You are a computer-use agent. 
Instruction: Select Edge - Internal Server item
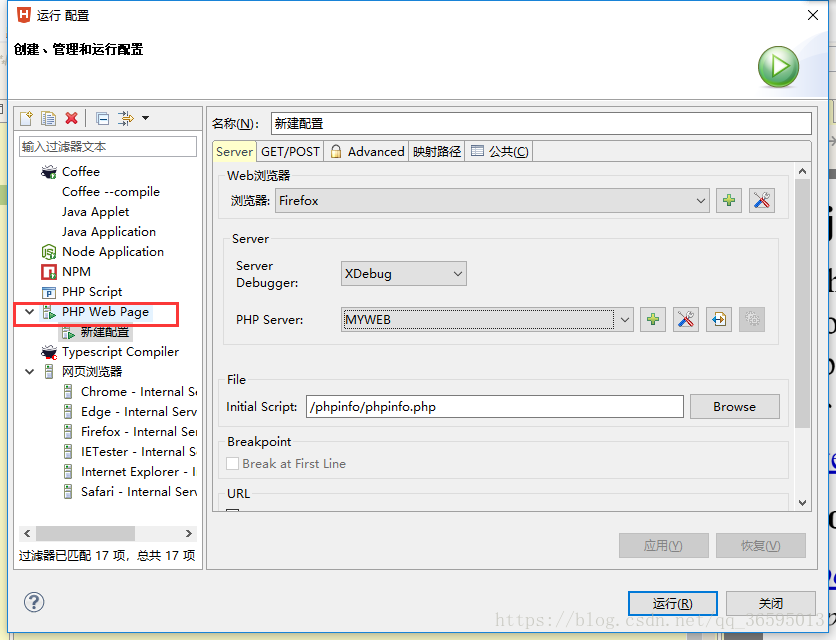point(139,412)
